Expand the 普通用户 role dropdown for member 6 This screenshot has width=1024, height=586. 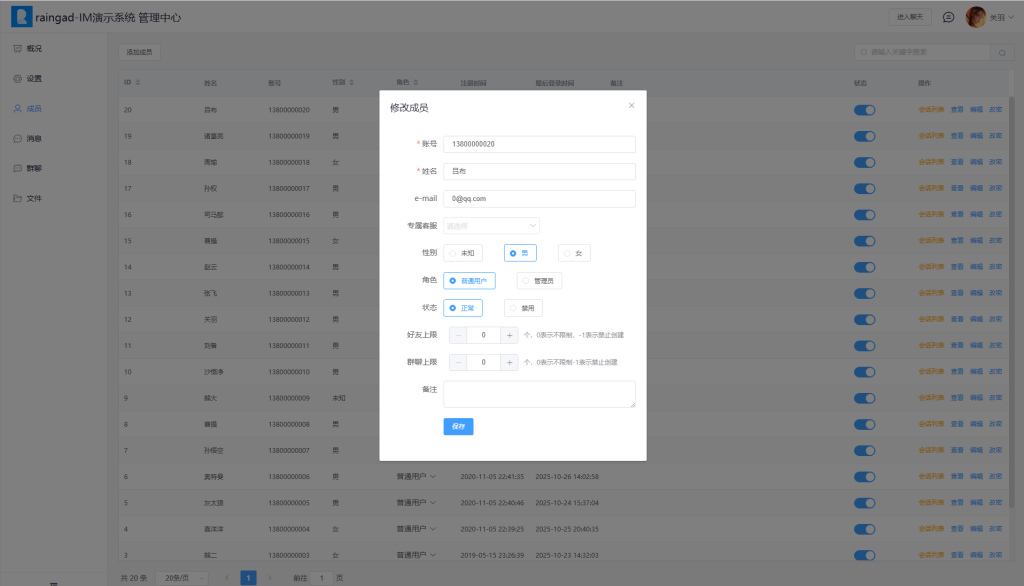pyautogui.click(x=416, y=476)
